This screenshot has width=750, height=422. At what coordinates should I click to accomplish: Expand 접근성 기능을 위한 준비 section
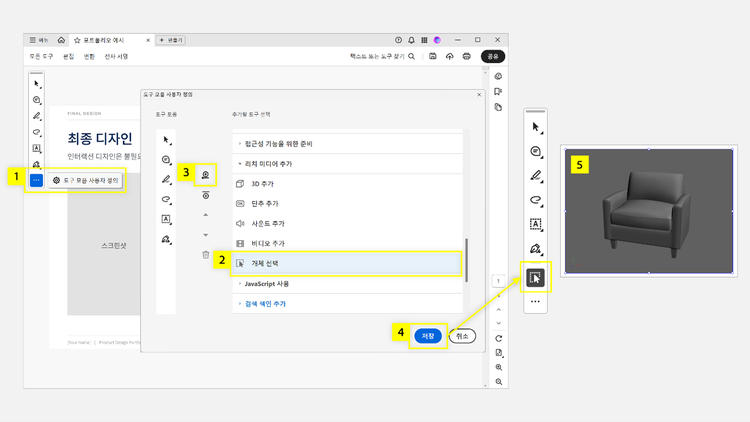pyautogui.click(x=348, y=144)
